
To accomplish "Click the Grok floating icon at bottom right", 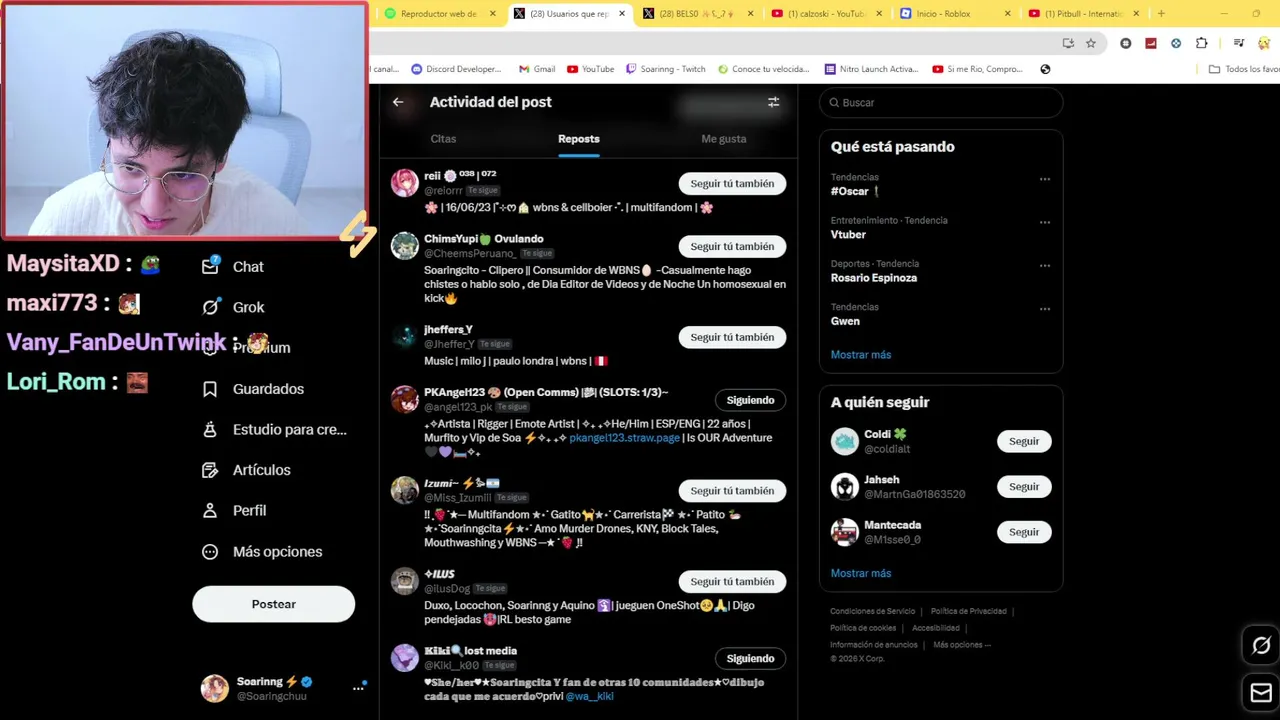I will point(1261,646).
